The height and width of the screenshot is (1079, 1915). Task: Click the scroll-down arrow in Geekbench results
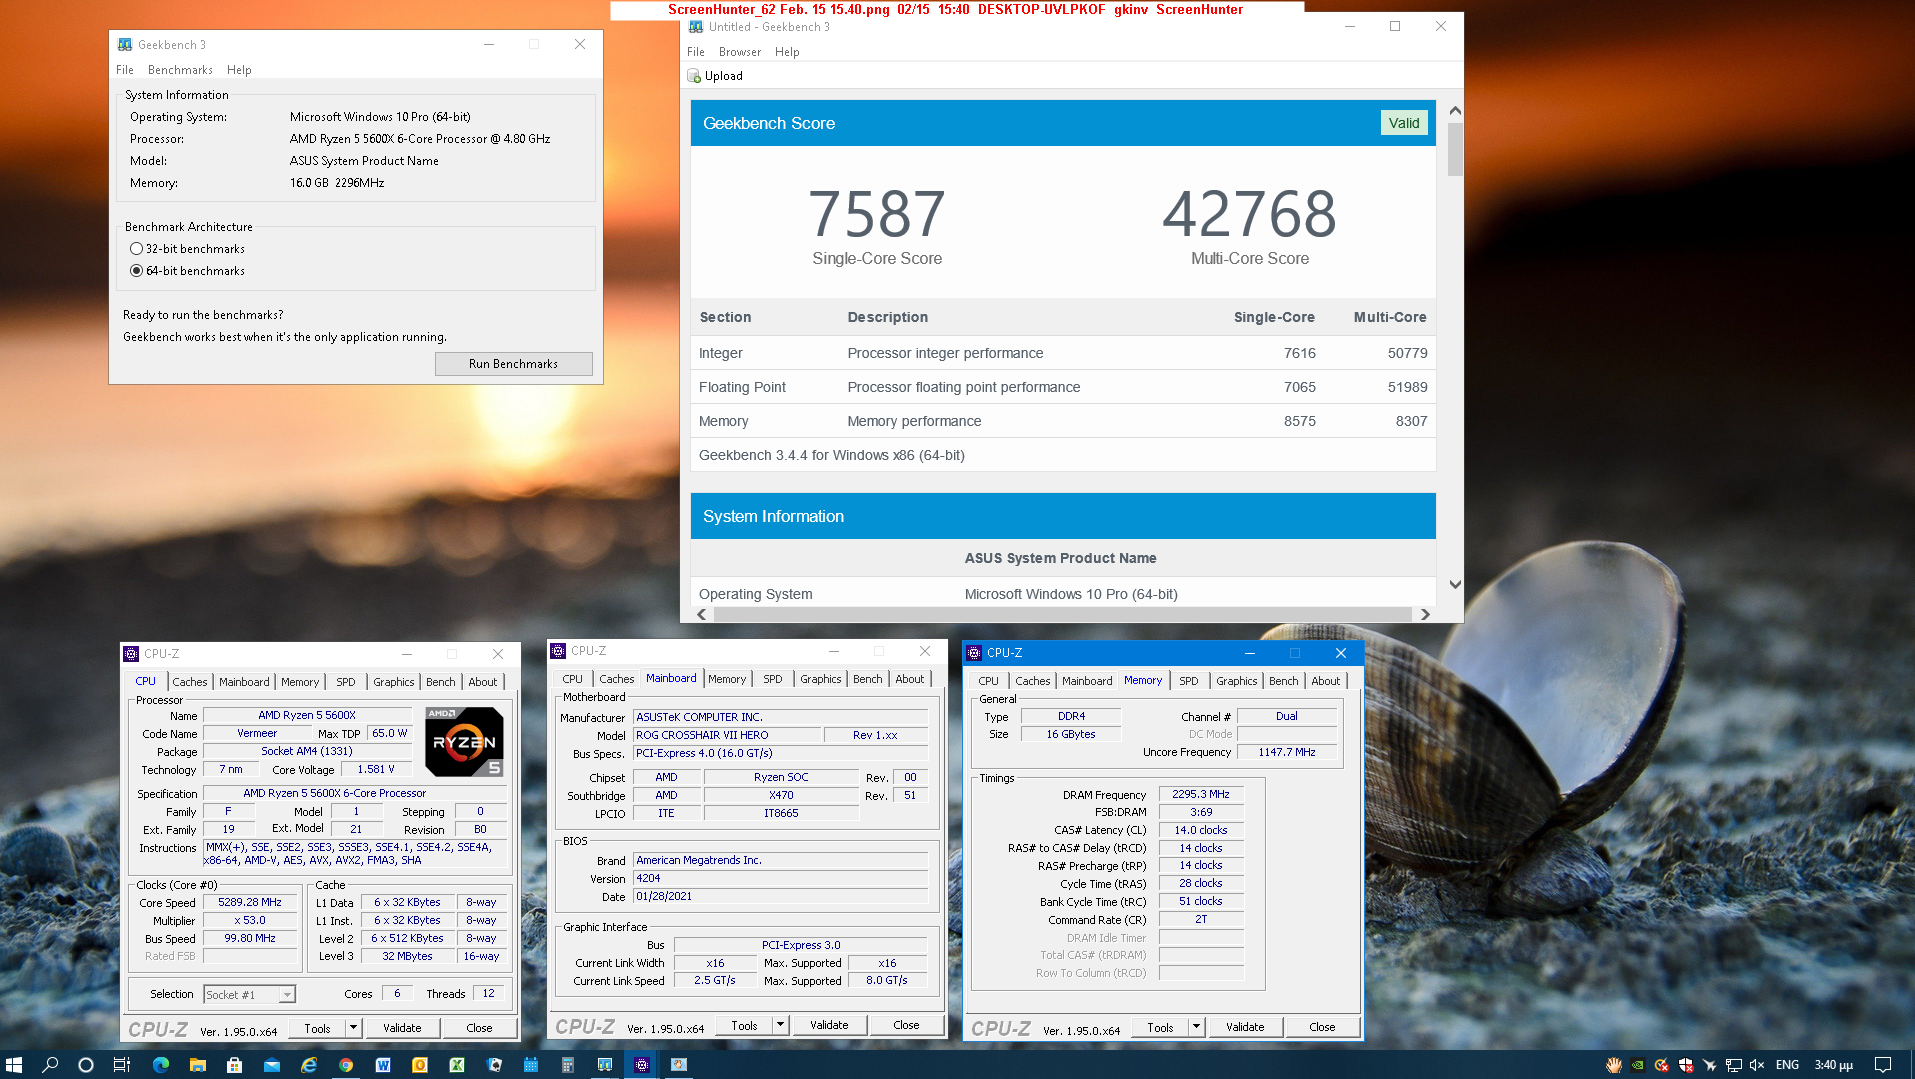(x=1455, y=585)
